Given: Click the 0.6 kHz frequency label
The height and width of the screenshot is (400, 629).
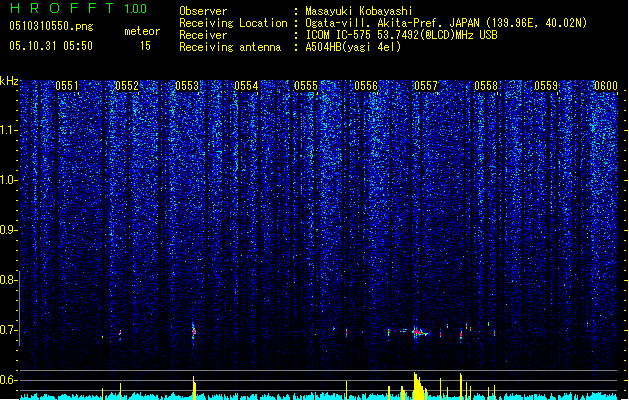Looking at the screenshot, I should 8,380.
